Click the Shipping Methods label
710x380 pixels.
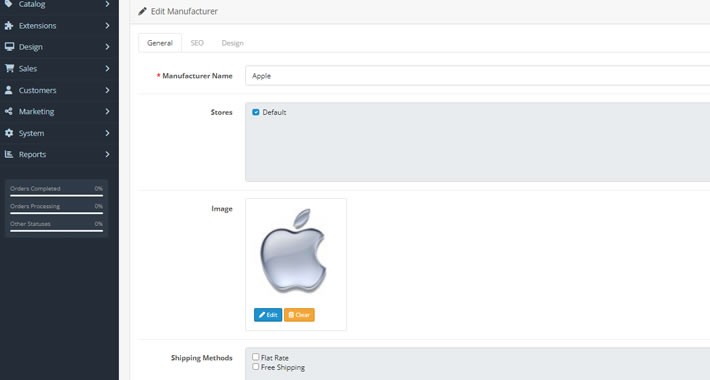202,358
